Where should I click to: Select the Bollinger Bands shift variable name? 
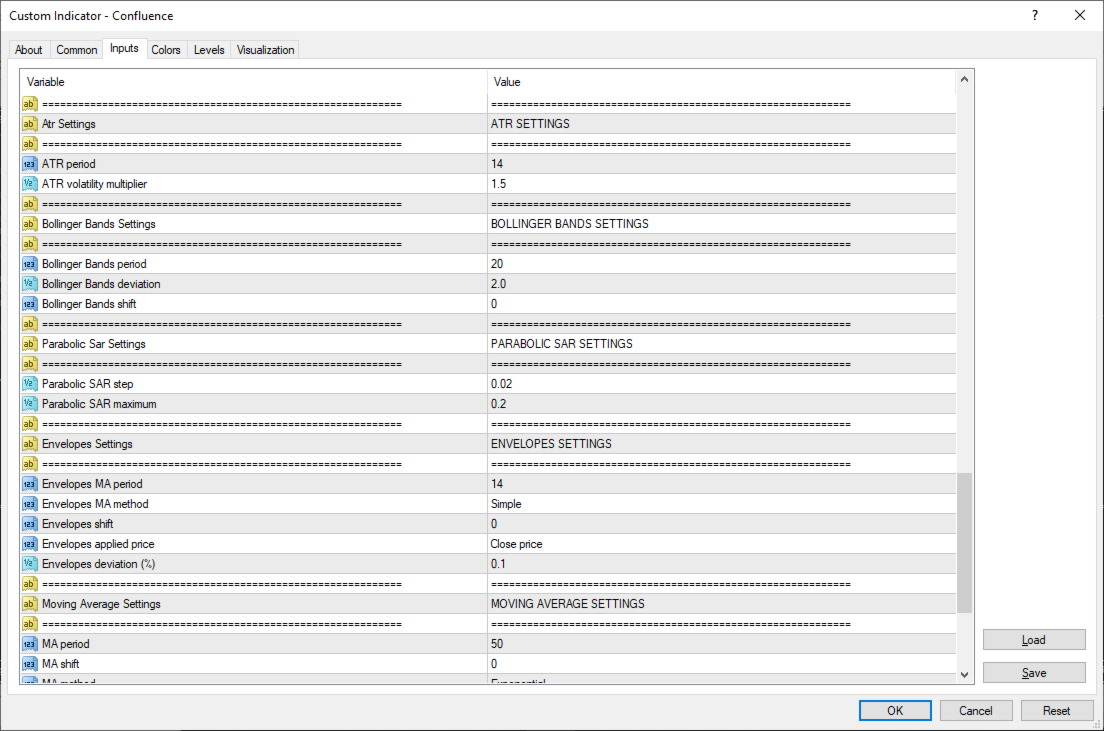click(89, 304)
